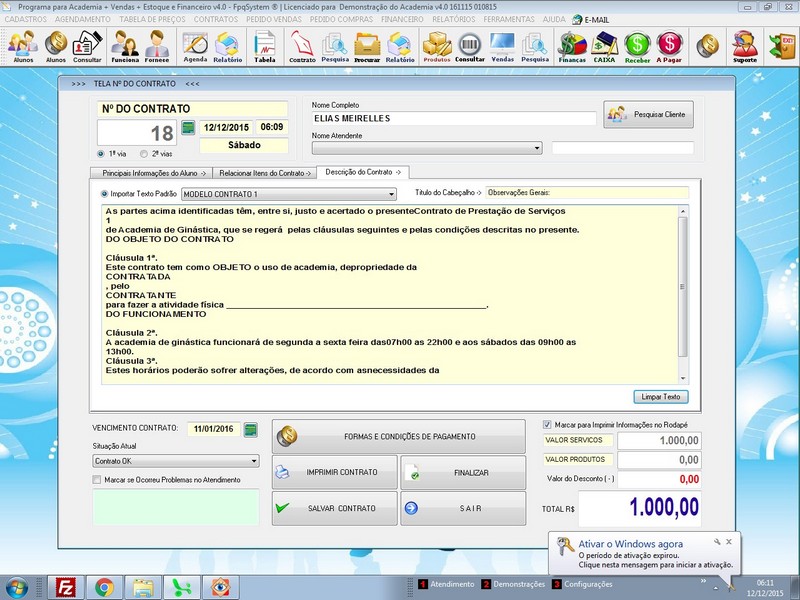Select the Importar Texto Padrão radio button
The height and width of the screenshot is (600, 800).
(x=105, y=194)
